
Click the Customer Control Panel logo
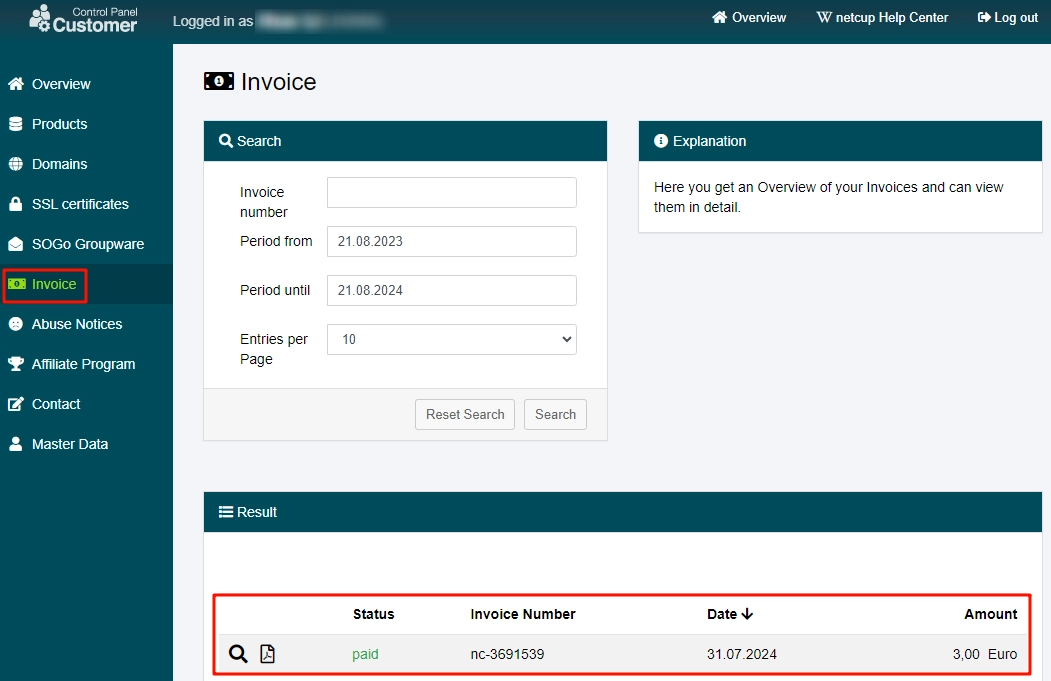(83, 19)
